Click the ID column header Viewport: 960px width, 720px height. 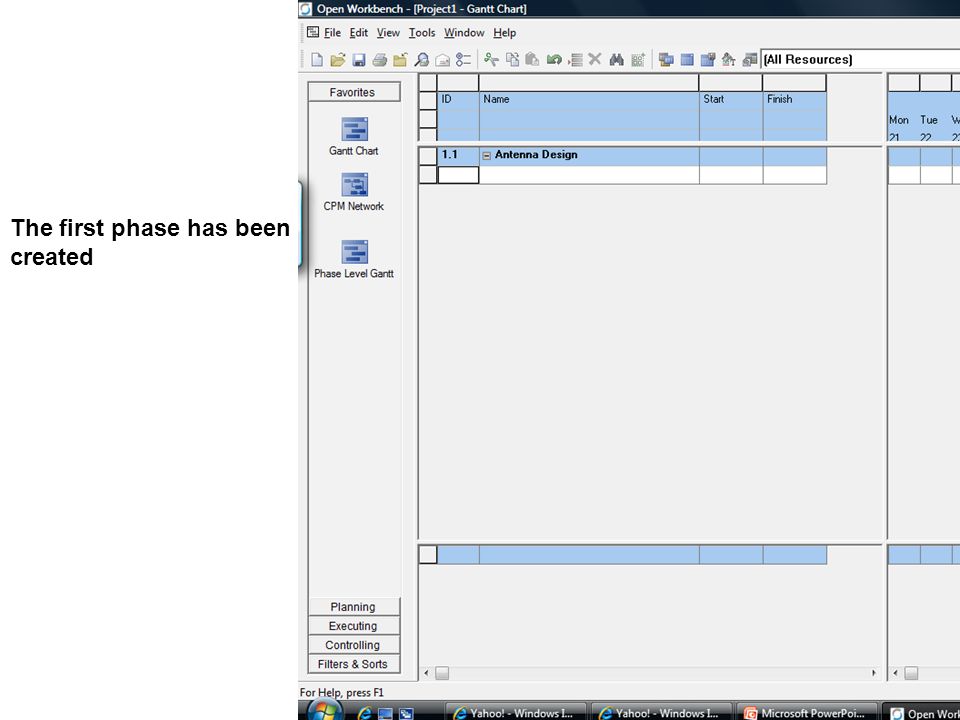click(458, 99)
